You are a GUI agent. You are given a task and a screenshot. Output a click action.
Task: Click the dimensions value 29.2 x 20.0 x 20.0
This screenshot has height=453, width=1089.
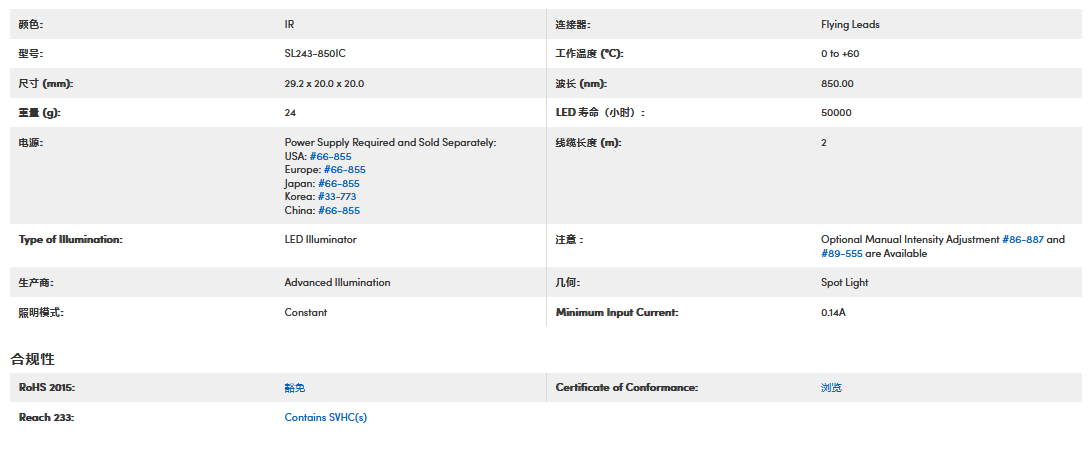coord(324,84)
